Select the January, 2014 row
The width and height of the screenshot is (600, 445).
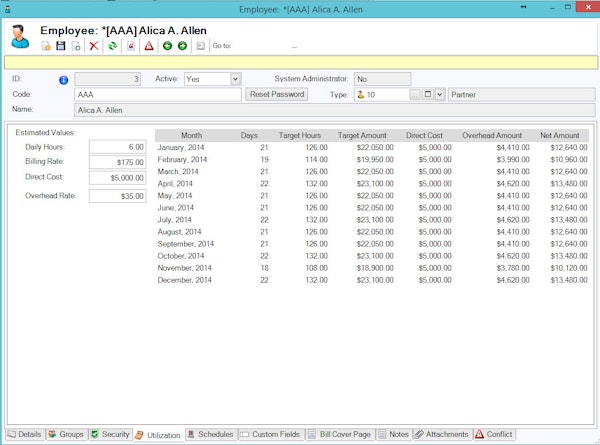[x=372, y=147]
